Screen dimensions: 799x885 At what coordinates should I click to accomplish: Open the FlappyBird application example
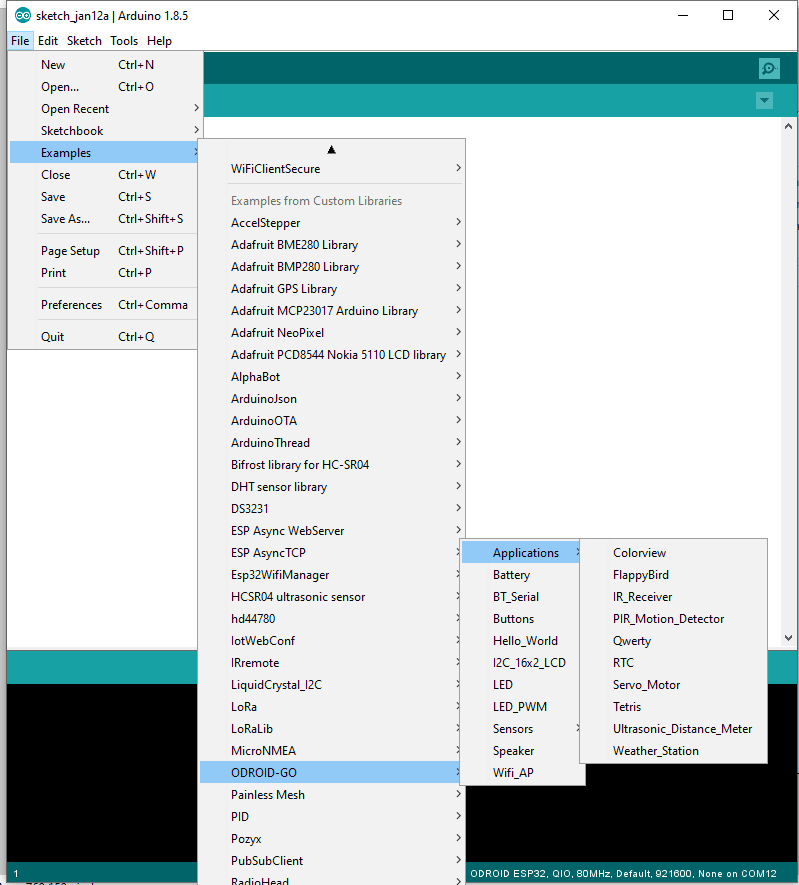[x=674, y=575]
